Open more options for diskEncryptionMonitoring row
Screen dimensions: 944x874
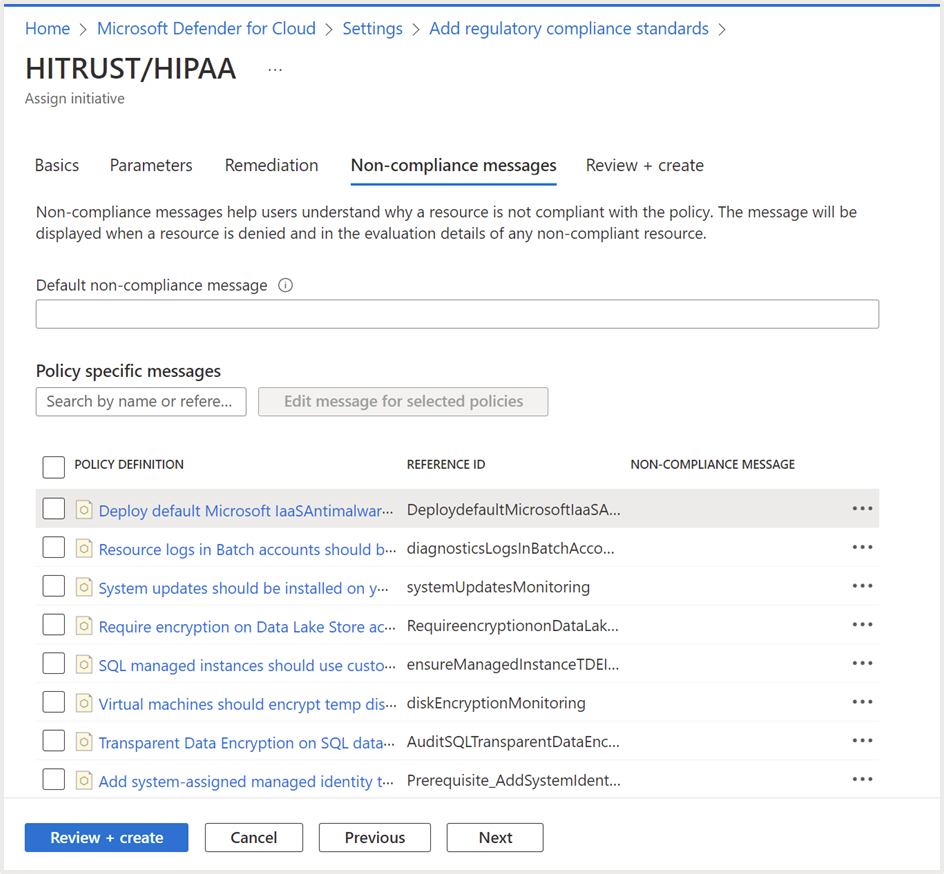862,703
